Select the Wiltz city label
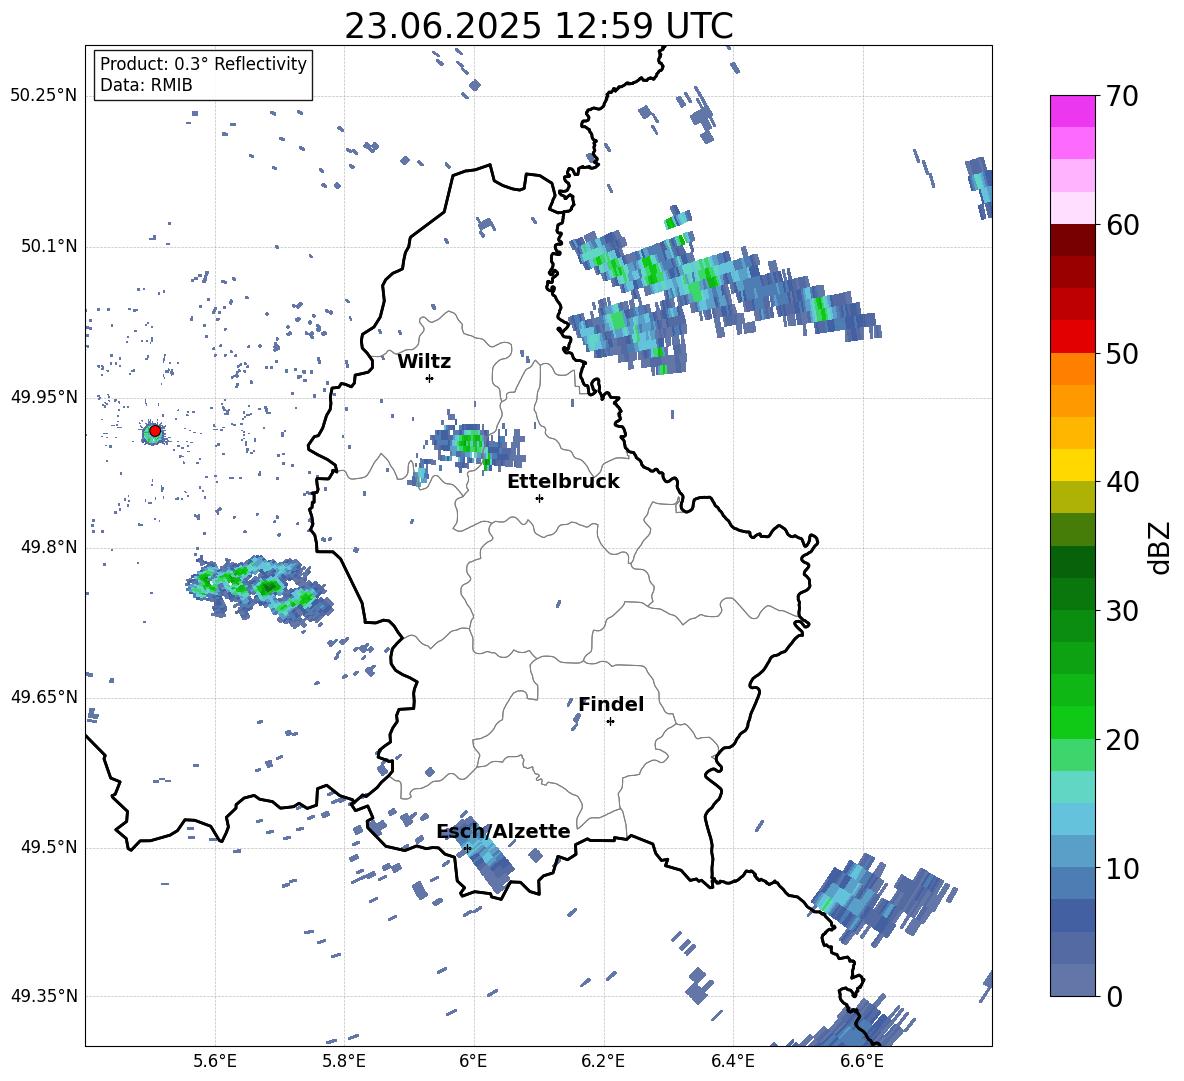The height and width of the screenshot is (1081, 1184). pos(424,362)
